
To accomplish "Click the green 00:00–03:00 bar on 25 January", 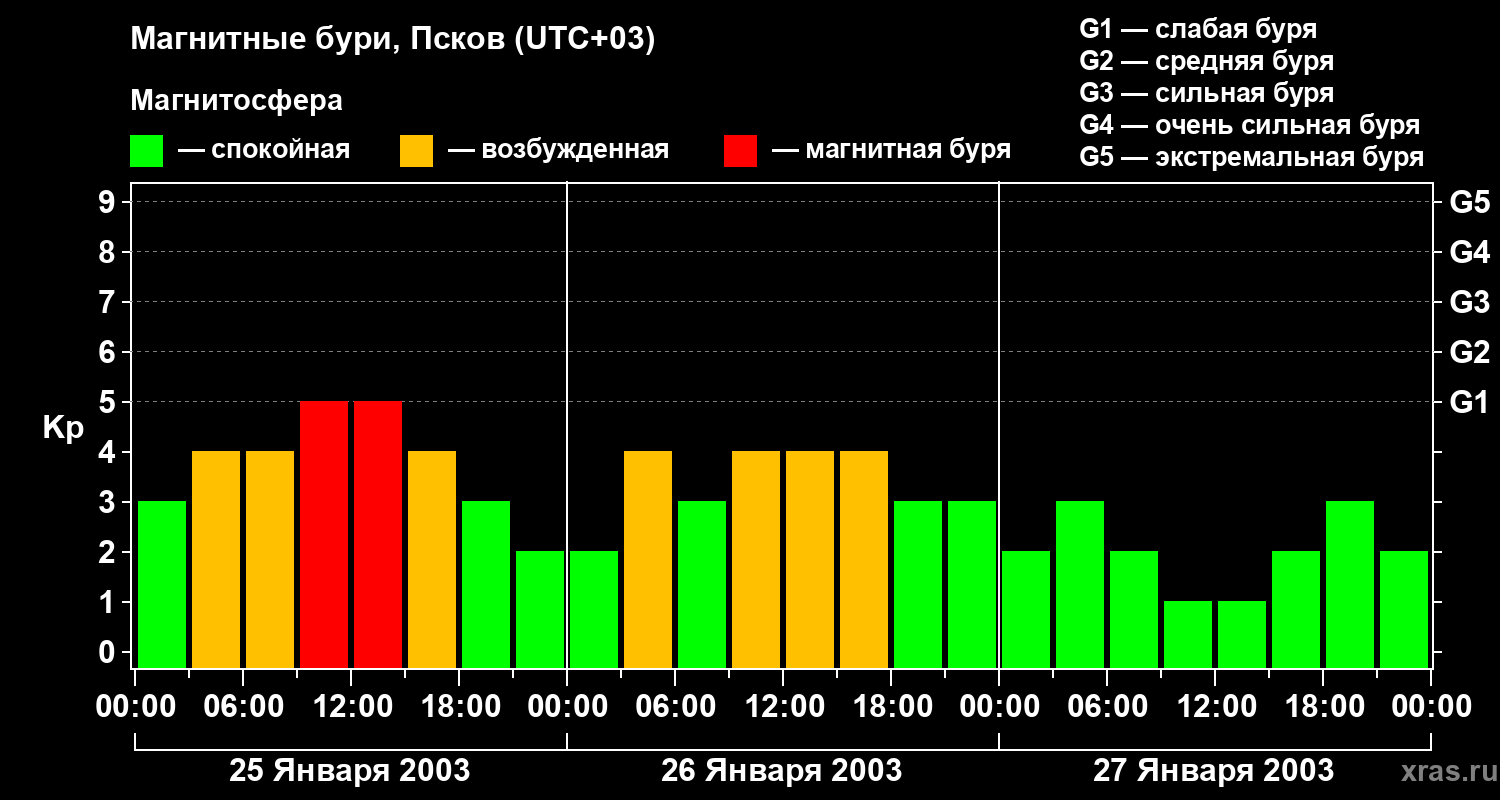I will 162,584.
